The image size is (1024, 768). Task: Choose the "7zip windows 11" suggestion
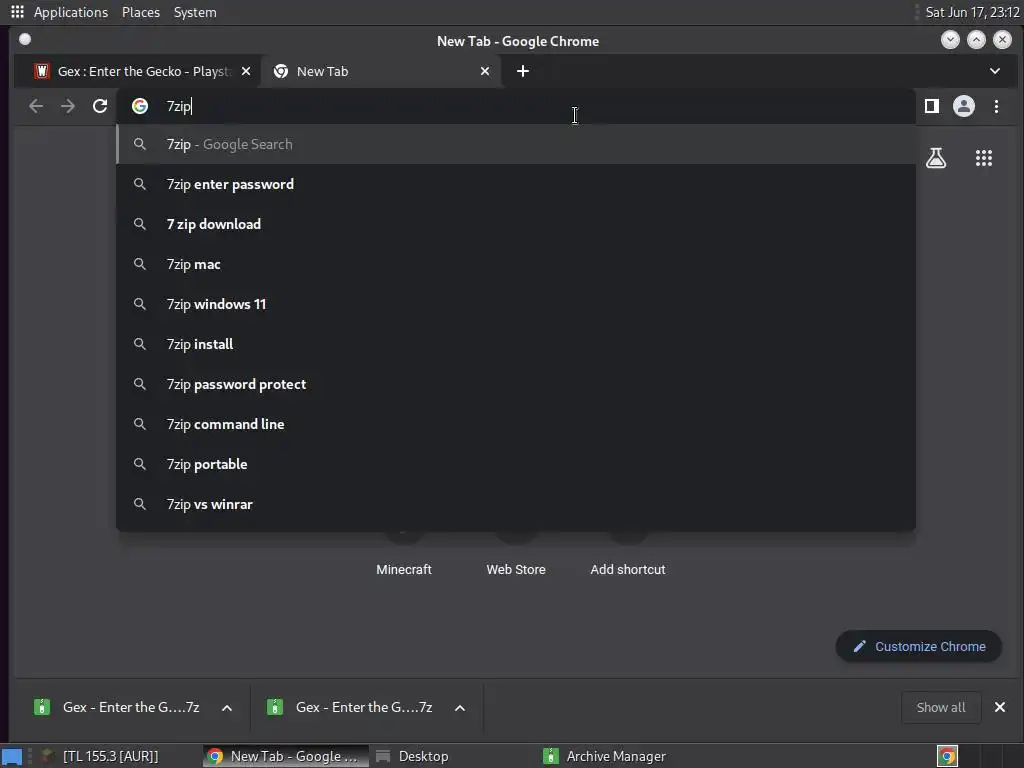click(516, 304)
